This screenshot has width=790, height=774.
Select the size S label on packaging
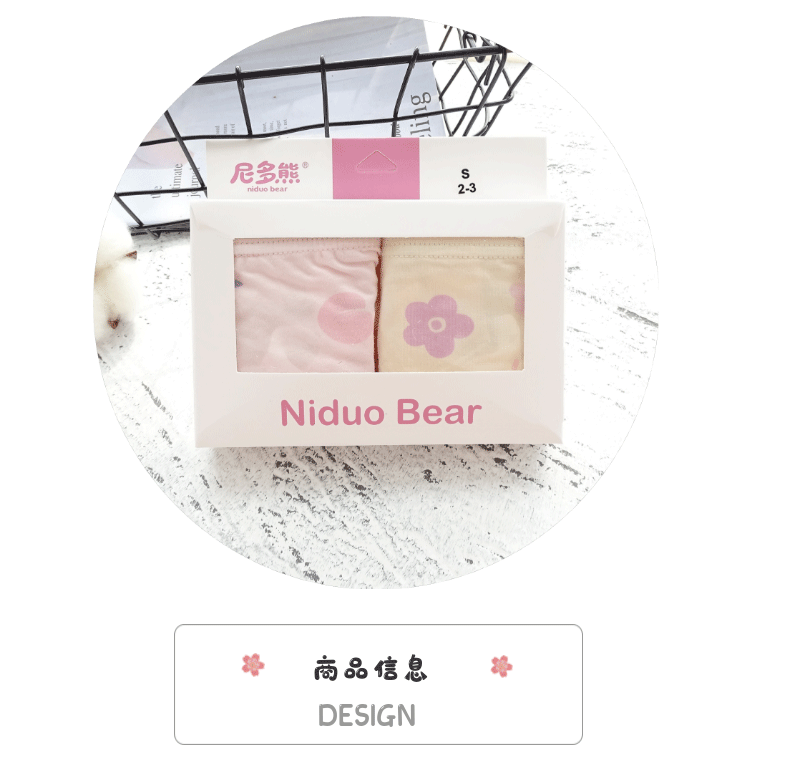(x=465, y=174)
